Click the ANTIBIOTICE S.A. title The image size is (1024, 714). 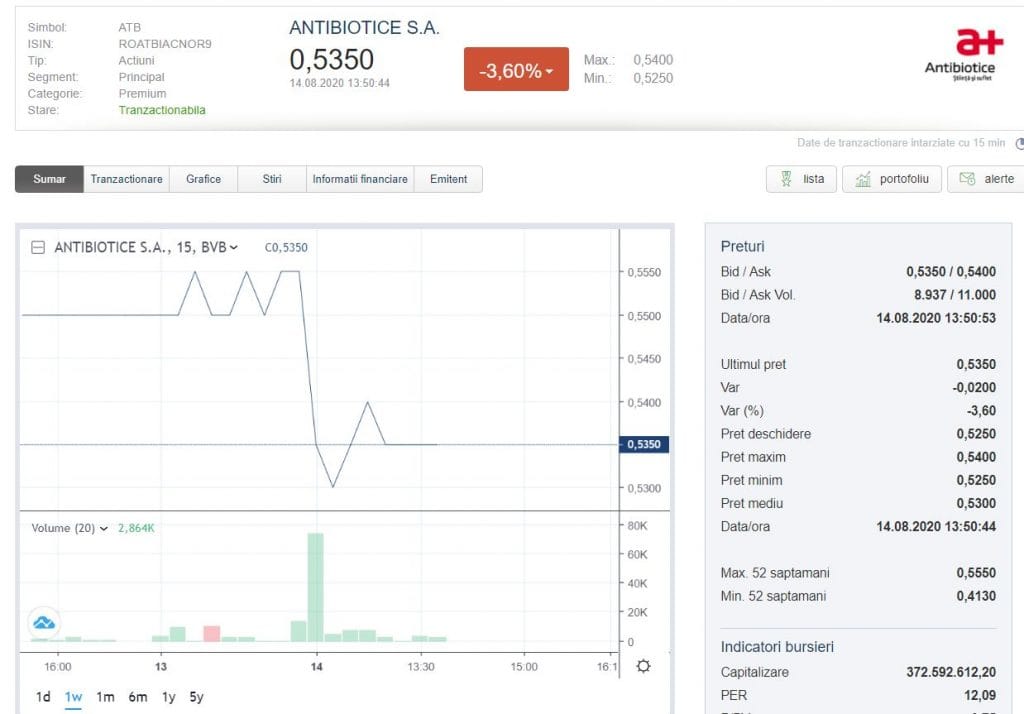(364, 27)
